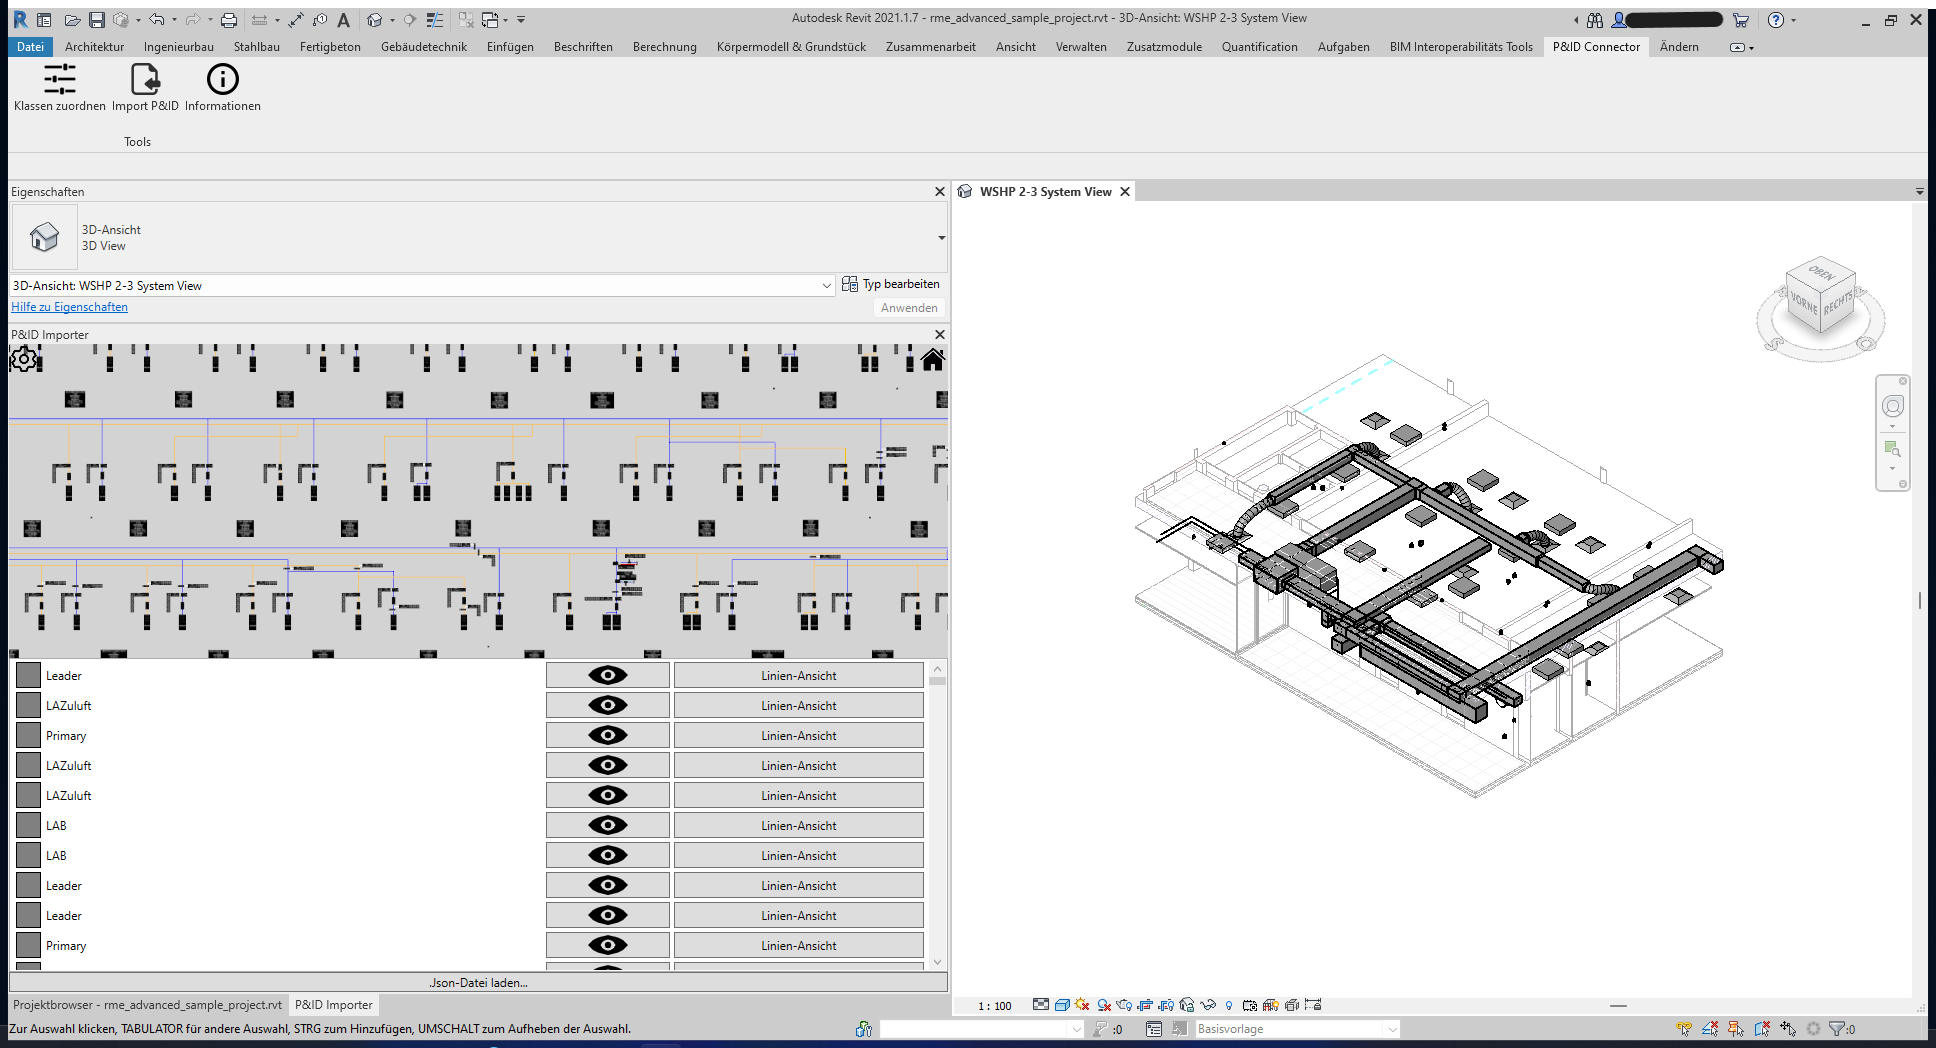
Task: Expand the 3D-Ansicht view selector dropdown
Action: pos(826,286)
